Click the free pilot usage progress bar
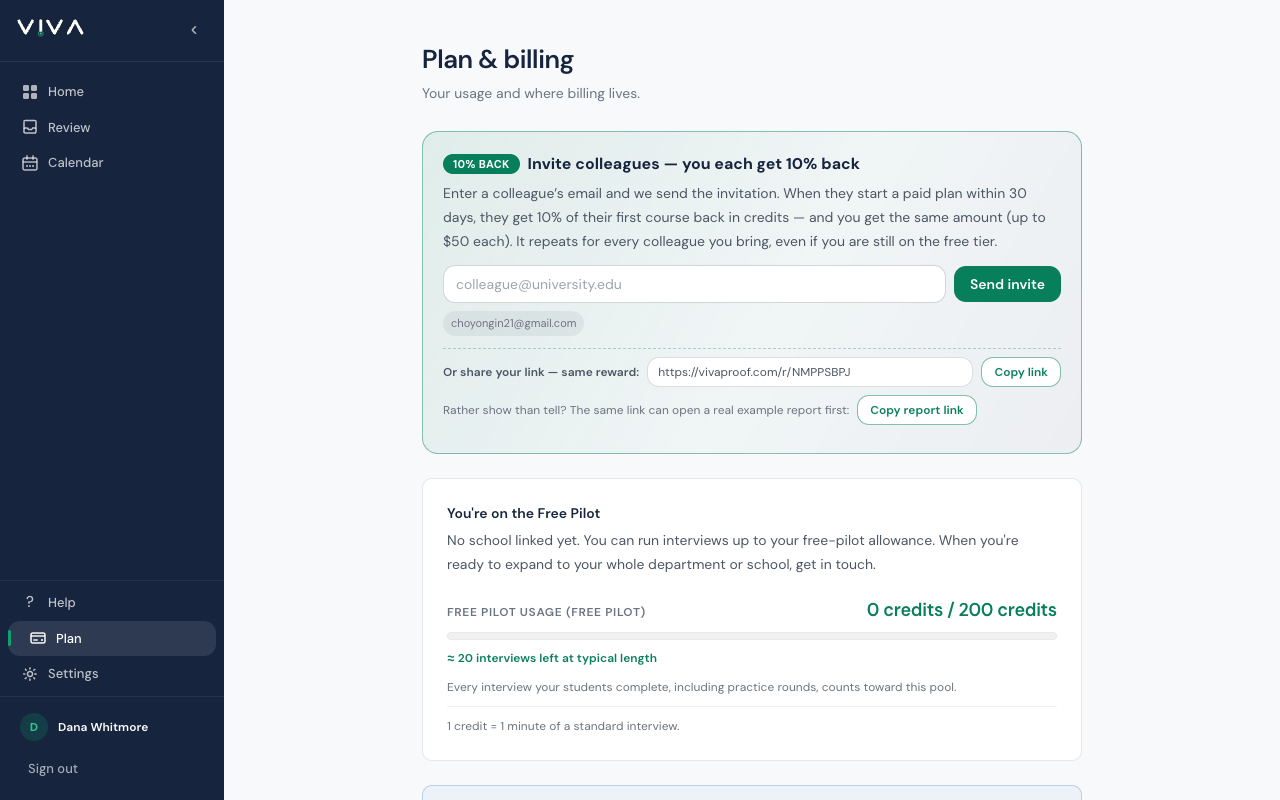Image resolution: width=1280 pixels, height=800 pixels. click(x=752, y=636)
